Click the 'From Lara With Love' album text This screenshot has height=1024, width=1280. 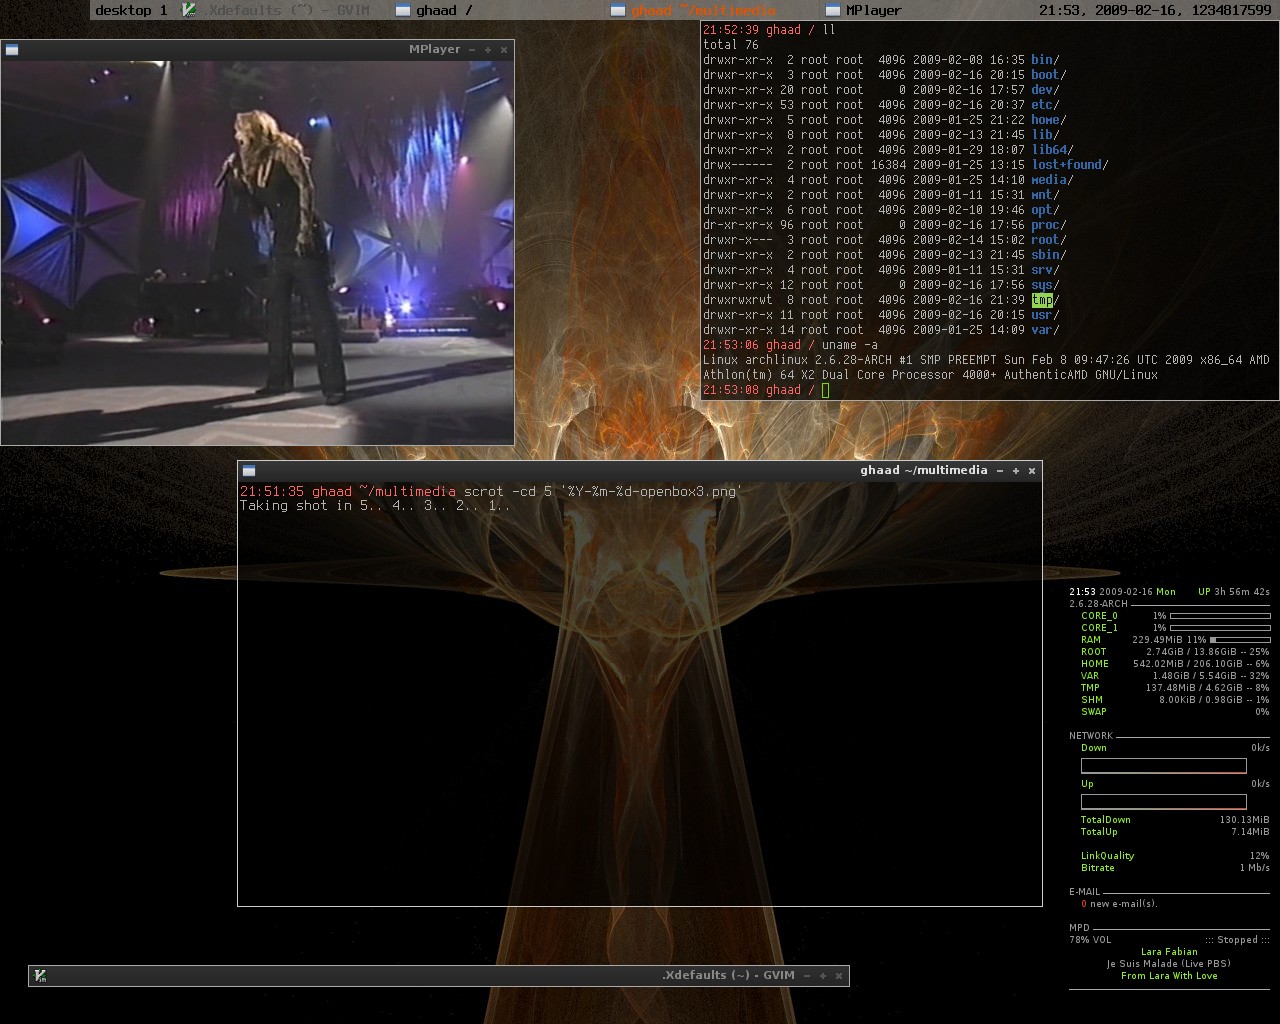(1169, 976)
